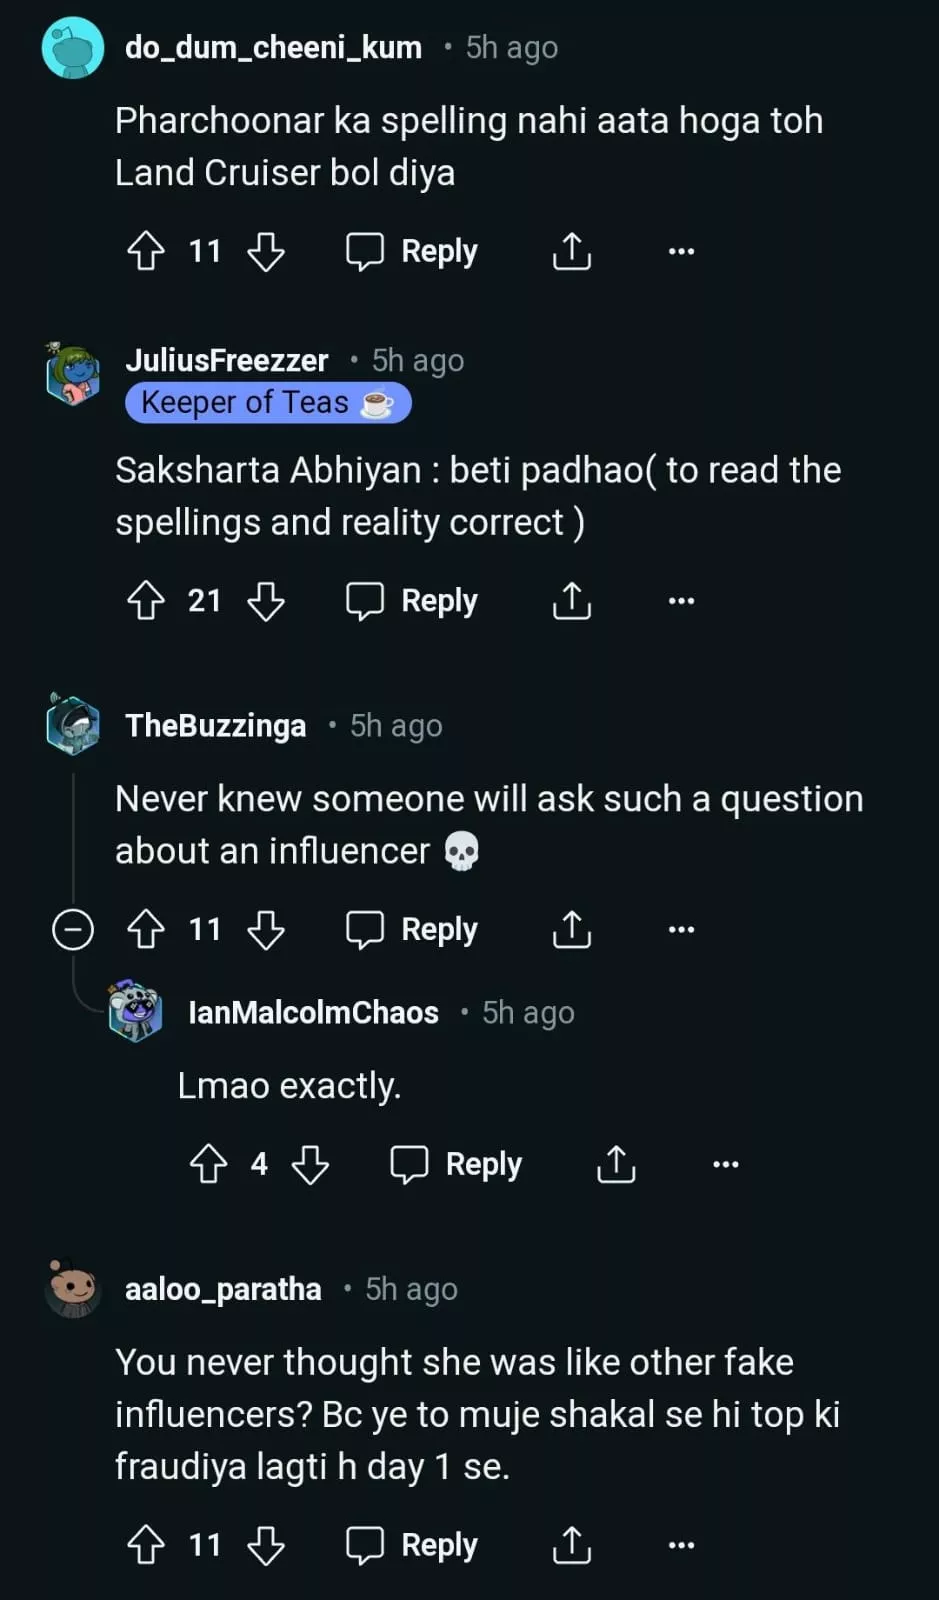Image resolution: width=939 pixels, height=1600 pixels.
Task: Open aaloo_paratha's username link
Action: (223, 1289)
